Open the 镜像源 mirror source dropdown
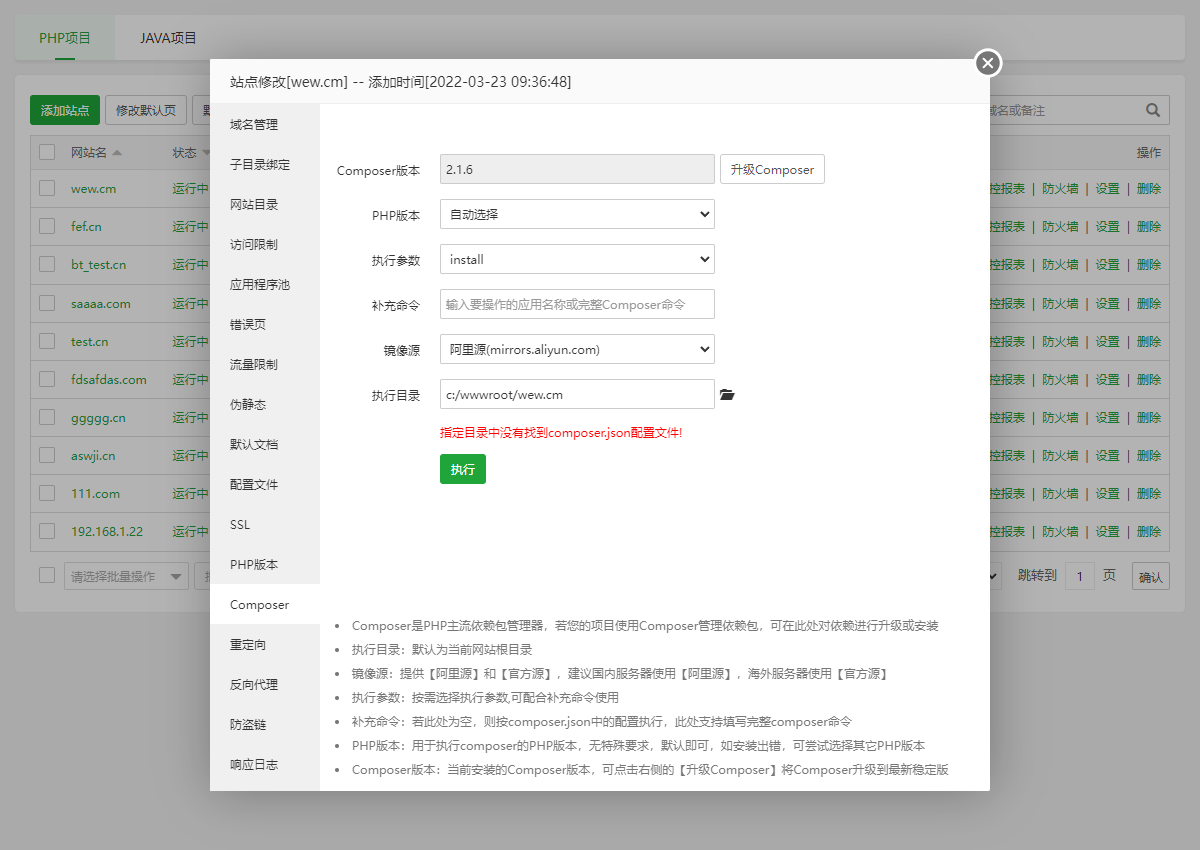 [x=577, y=349]
